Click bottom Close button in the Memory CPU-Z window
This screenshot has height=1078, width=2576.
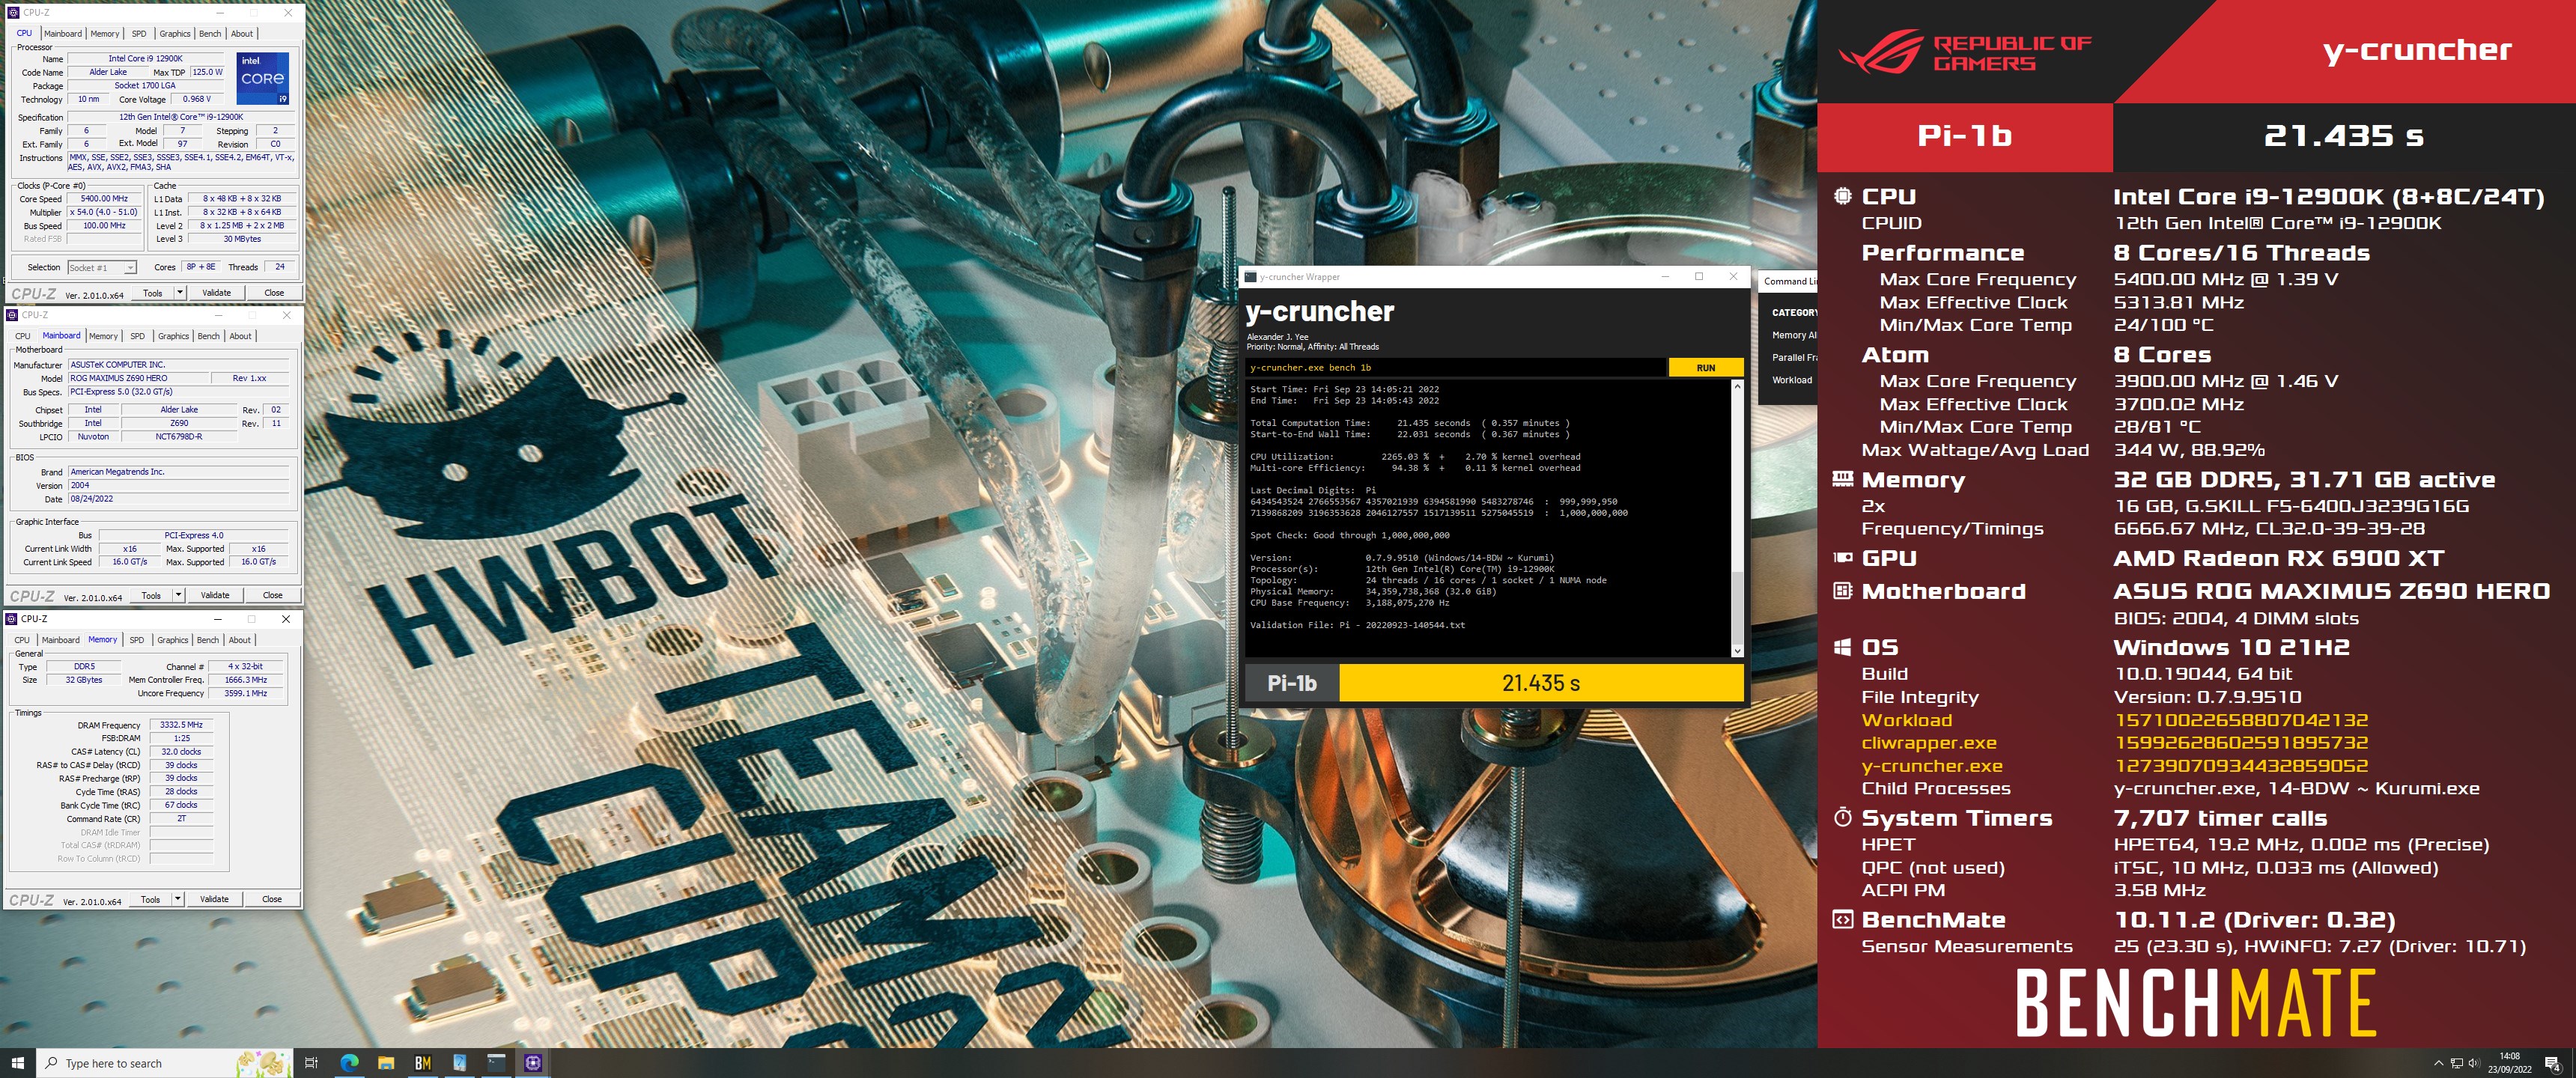(272, 899)
